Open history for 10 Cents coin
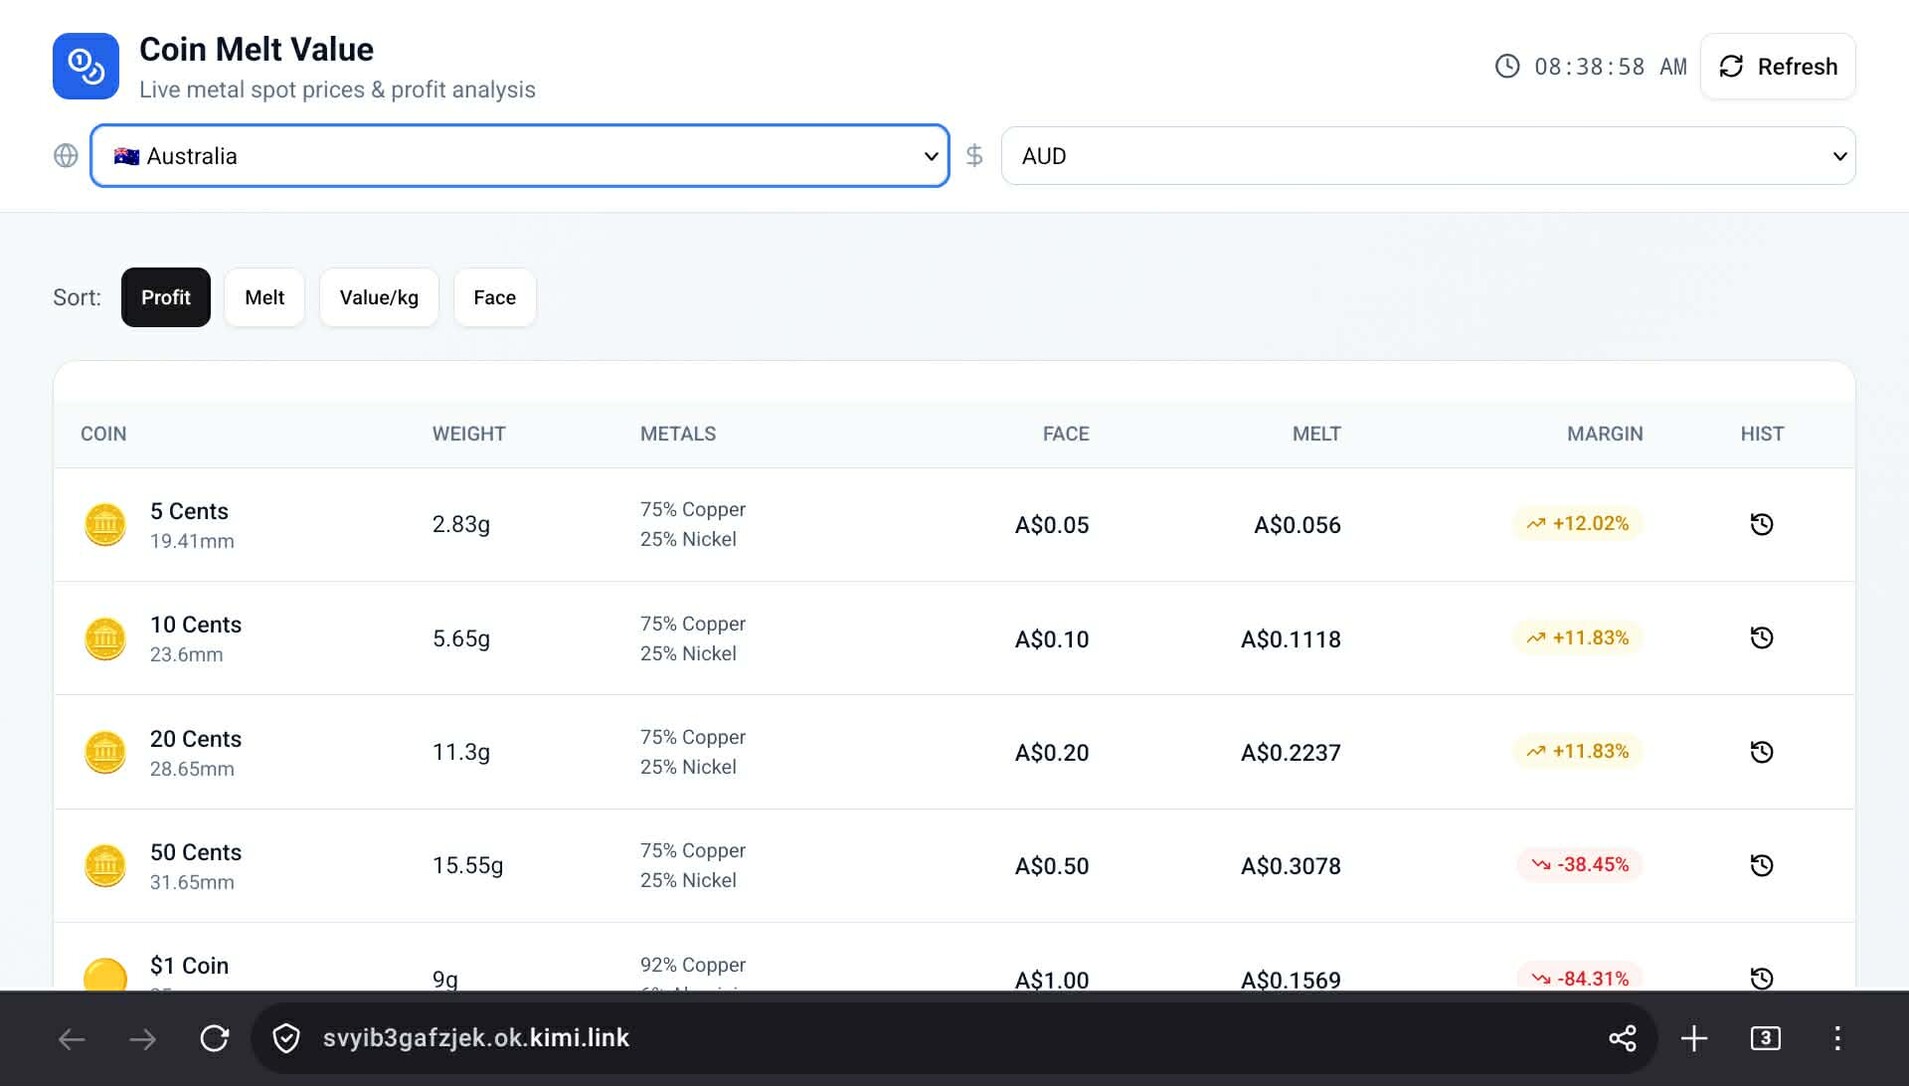1909x1086 pixels. click(1761, 638)
